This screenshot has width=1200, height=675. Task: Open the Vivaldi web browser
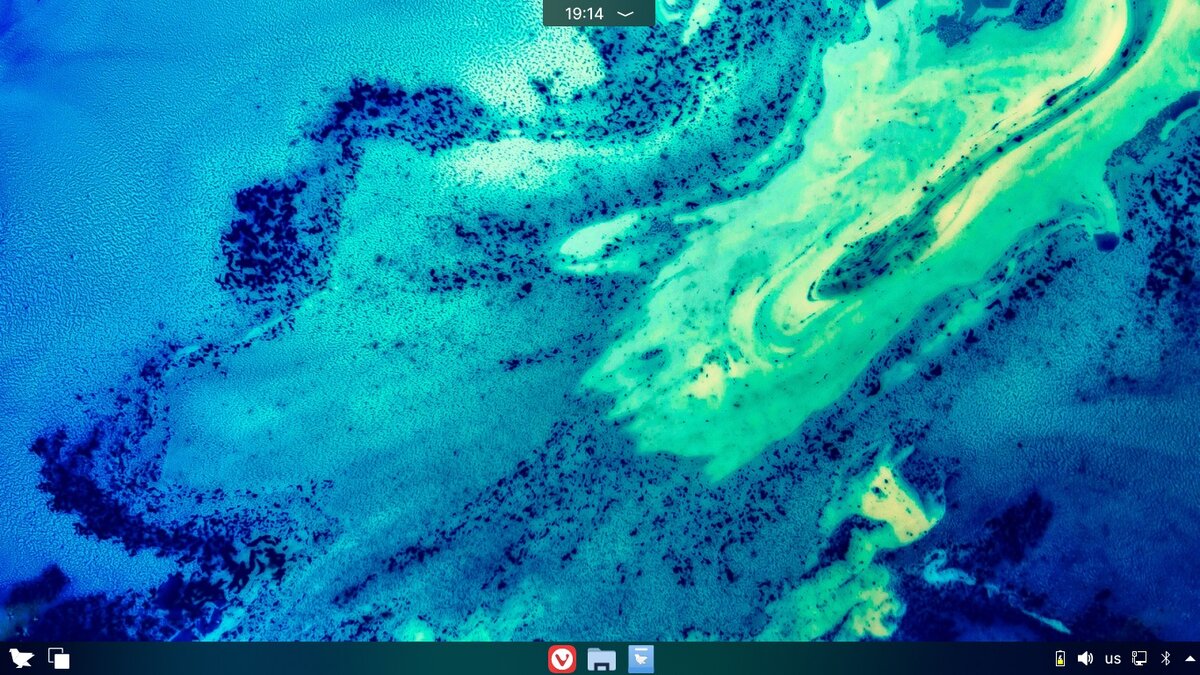pos(562,658)
